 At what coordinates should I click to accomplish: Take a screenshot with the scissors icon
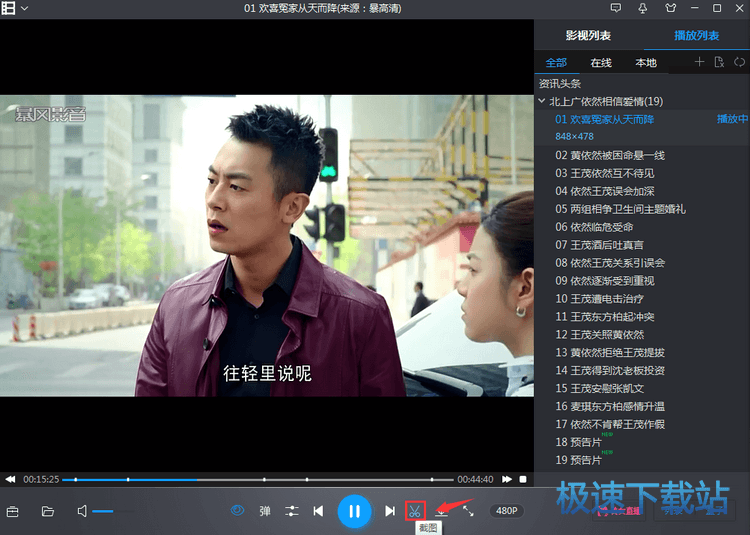coord(415,511)
